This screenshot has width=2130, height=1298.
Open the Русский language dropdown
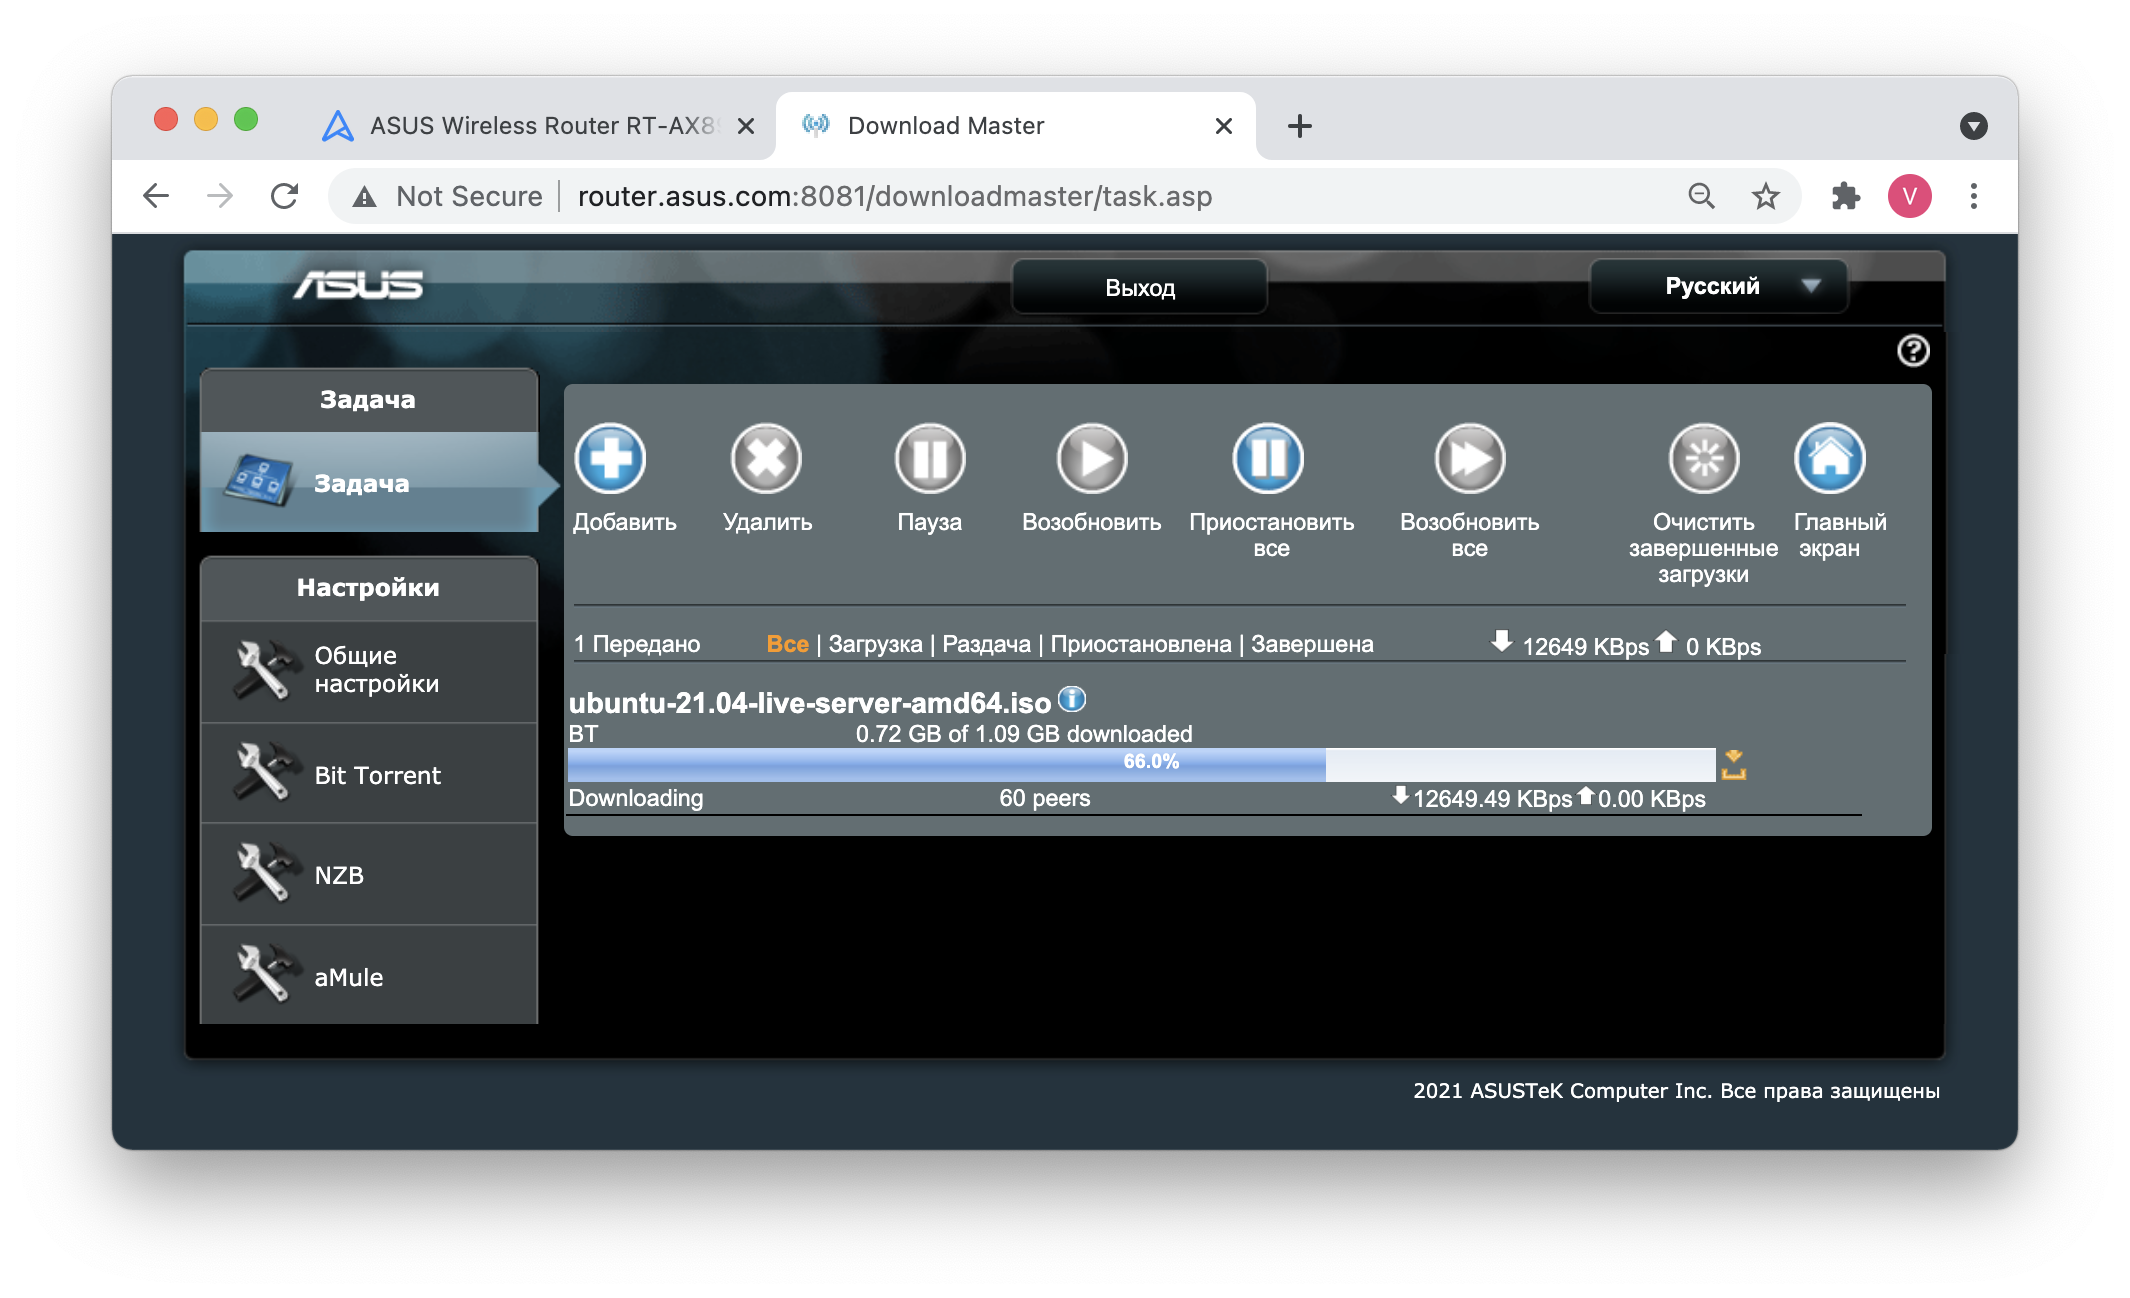(x=1718, y=287)
